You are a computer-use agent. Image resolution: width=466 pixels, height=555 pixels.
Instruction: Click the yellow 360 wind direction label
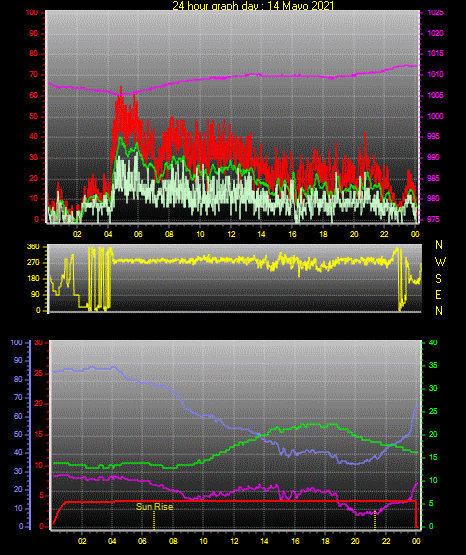[x=33, y=247]
